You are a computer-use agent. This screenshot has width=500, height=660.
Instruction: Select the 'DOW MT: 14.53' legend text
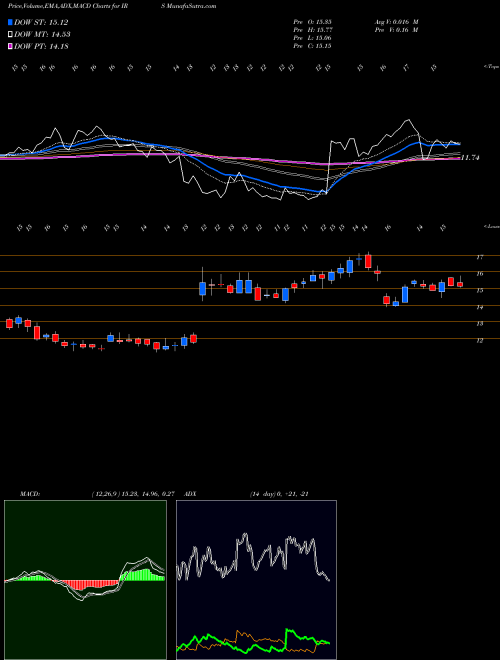(x=43, y=35)
